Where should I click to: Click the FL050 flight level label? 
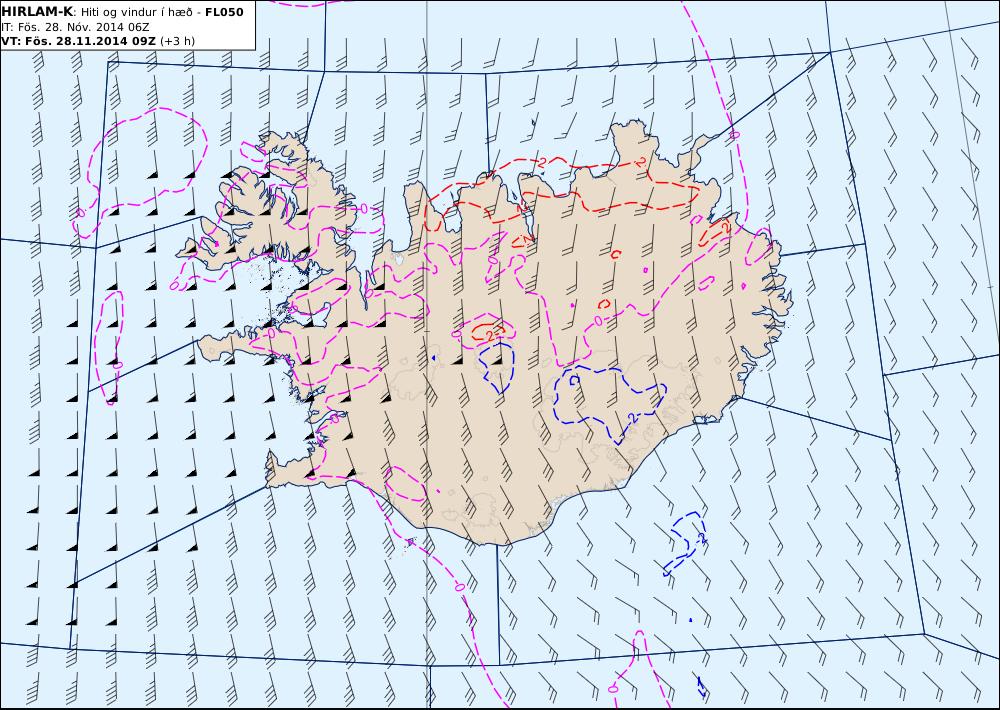click(224, 12)
